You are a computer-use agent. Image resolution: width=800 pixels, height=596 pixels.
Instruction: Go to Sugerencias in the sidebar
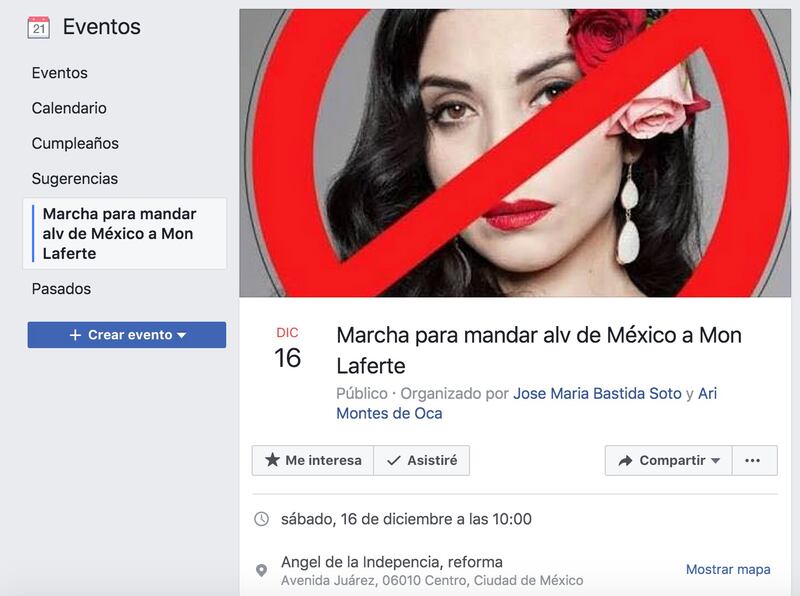(74, 179)
